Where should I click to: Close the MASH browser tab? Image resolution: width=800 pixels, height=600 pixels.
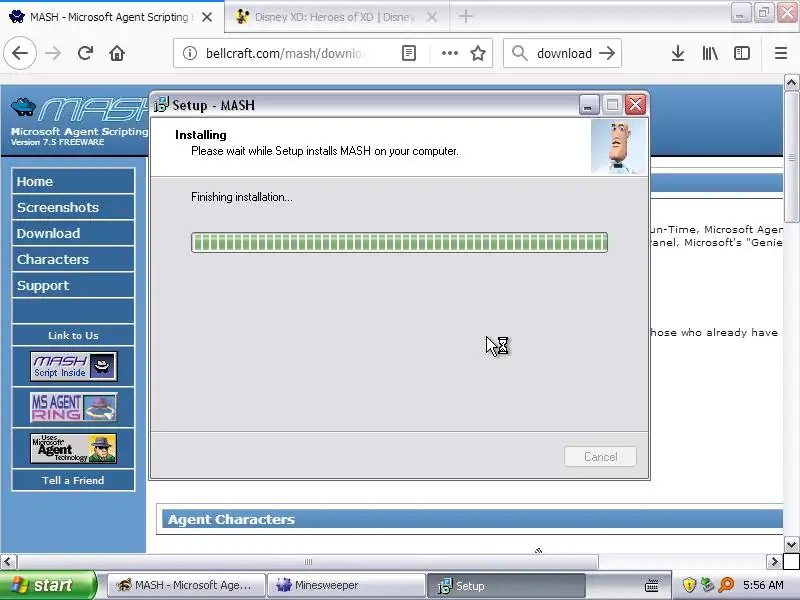pos(207,17)
